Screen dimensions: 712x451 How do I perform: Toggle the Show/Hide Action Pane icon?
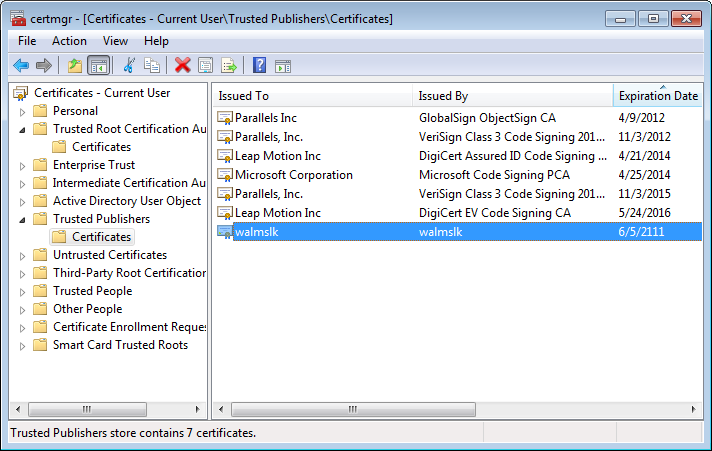[283, 66]
